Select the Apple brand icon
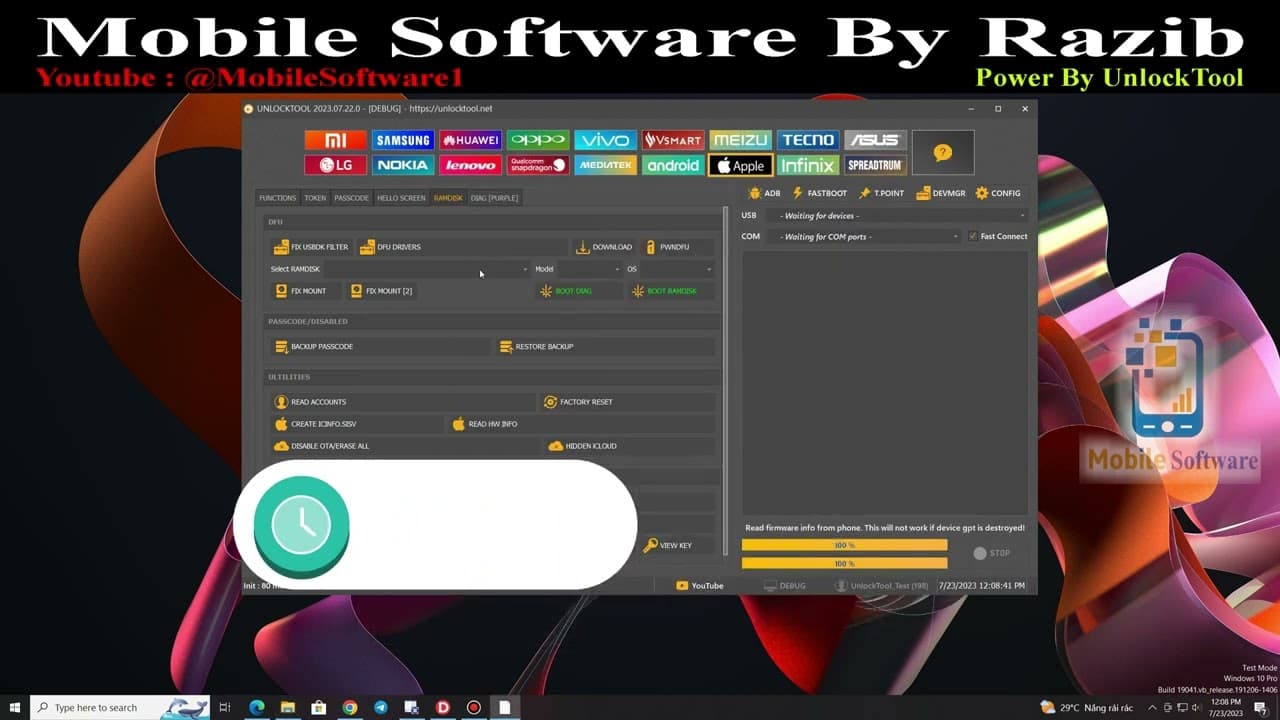This screenshot has width=1280, height=720. click(741, 165)
